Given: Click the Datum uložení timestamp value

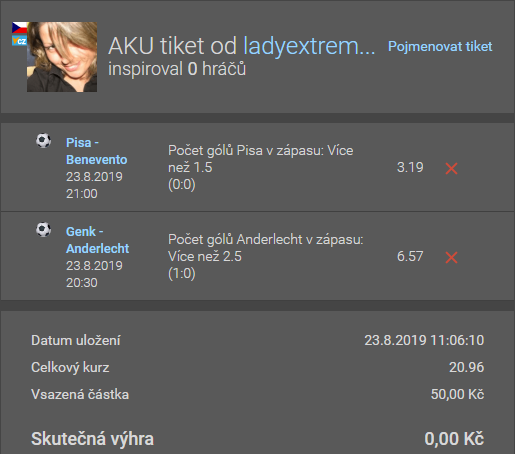Looking at the screenshot, I should coord(424,340).
